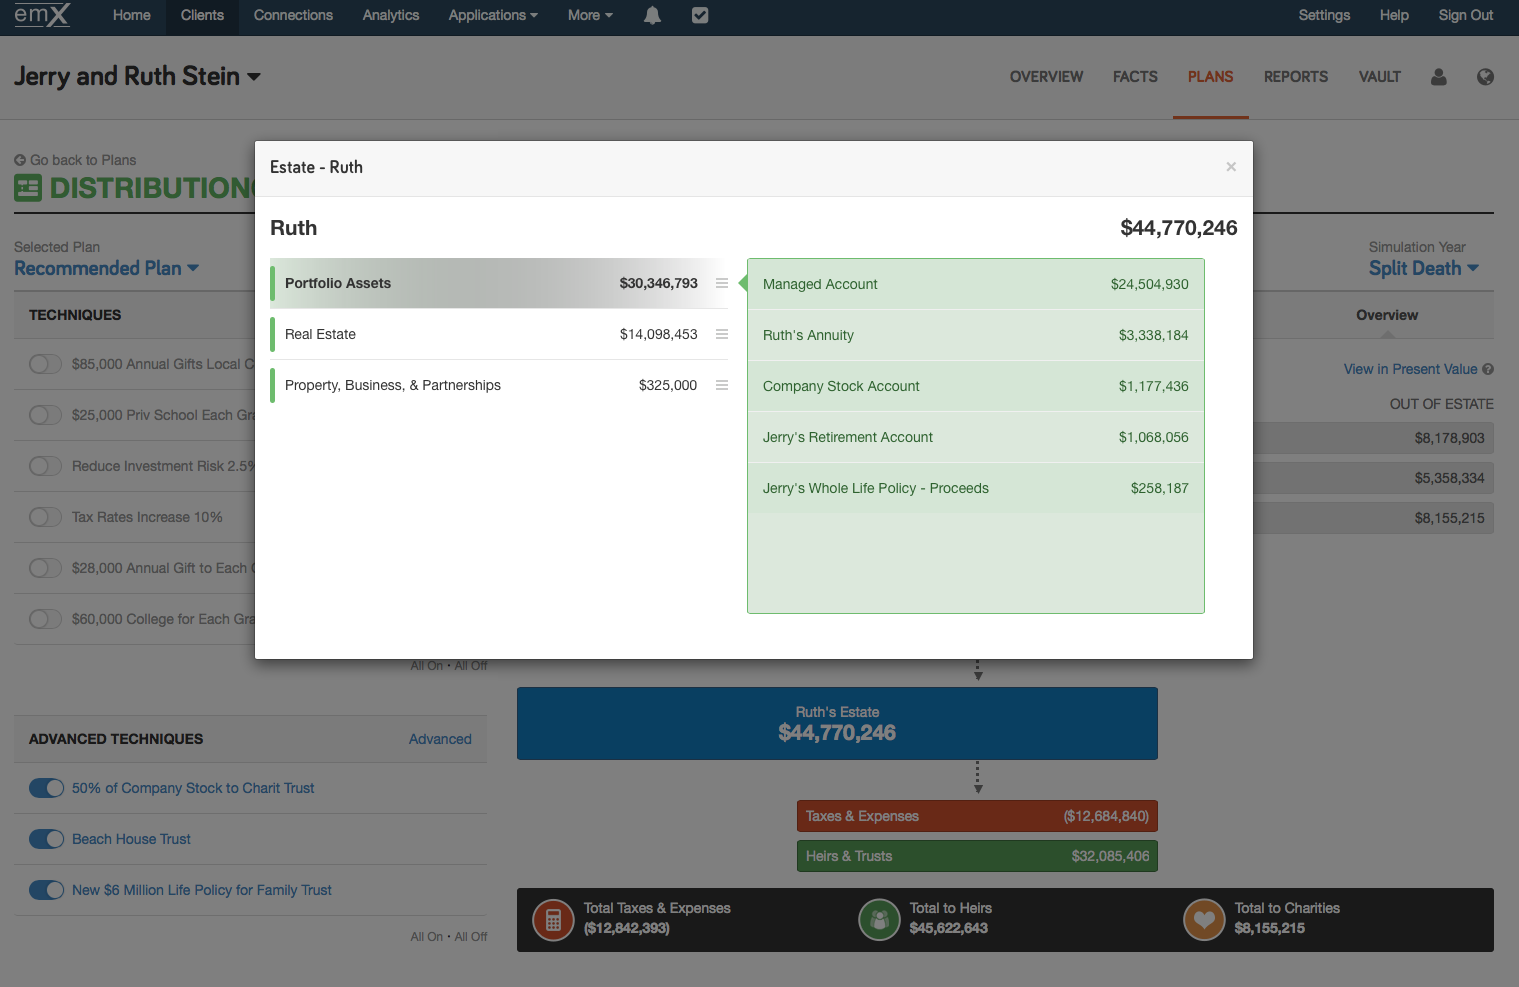
Task: Click the Total Taxes & Expenses calculator icon
Action: coord(553,920)
